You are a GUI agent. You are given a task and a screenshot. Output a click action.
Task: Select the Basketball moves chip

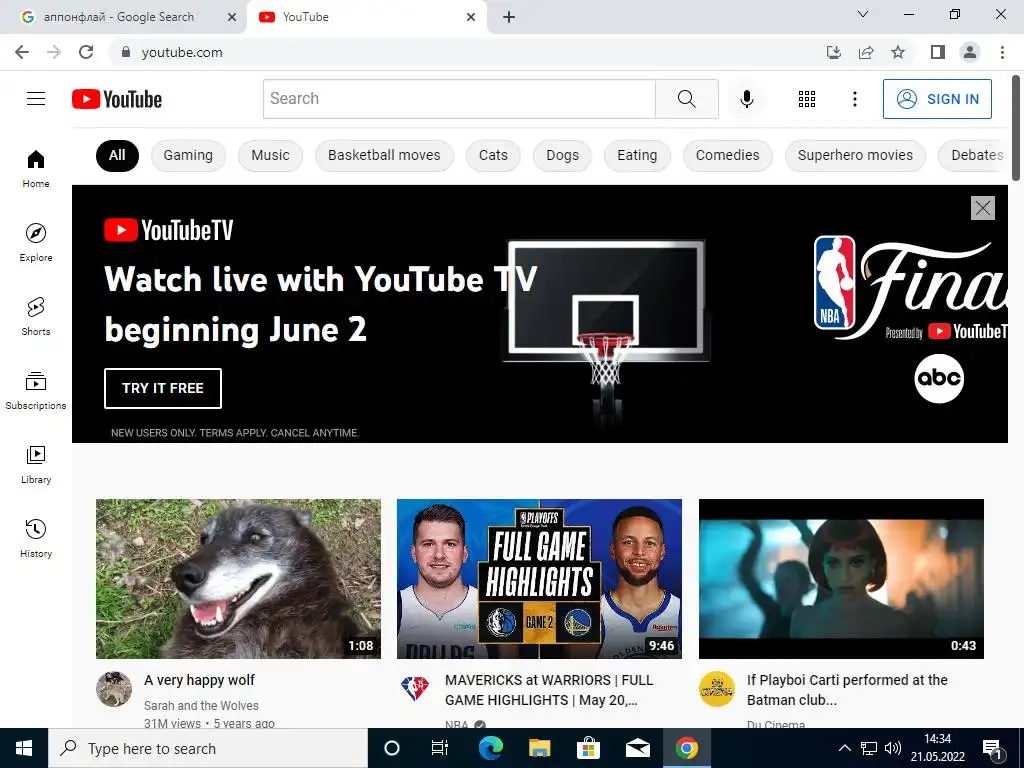[384, 155]
